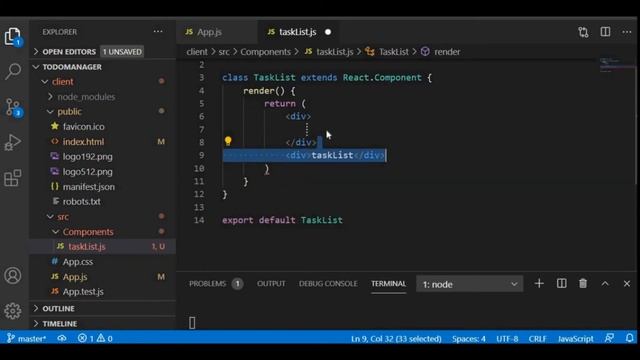The height and width of the screenshot is (360, 640).
Task: Collapse the src folder
Action: tap(103, 217)
